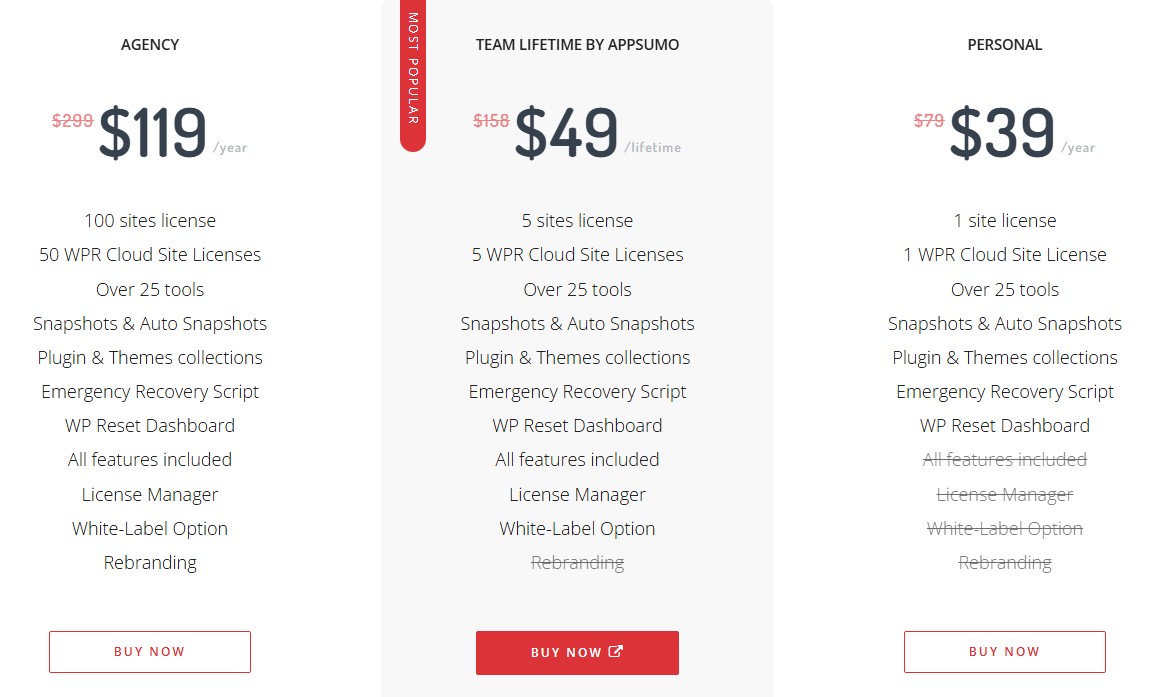The image size is (1159, 697).
Task: Click White-Label Option in the Agency plan
Action: coord(150,529)
